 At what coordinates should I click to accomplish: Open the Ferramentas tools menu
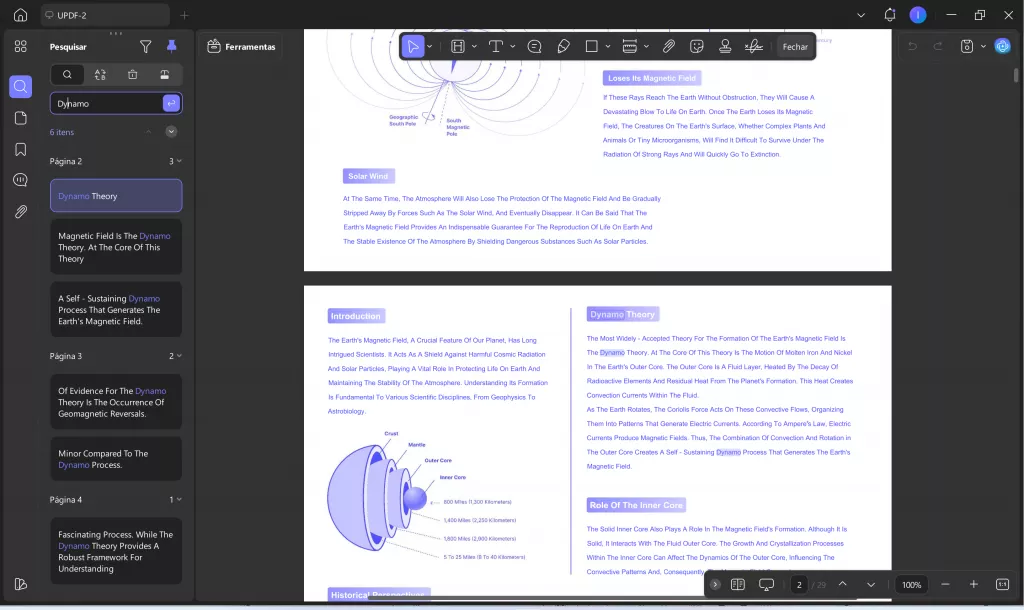click(x=242, y=46)
